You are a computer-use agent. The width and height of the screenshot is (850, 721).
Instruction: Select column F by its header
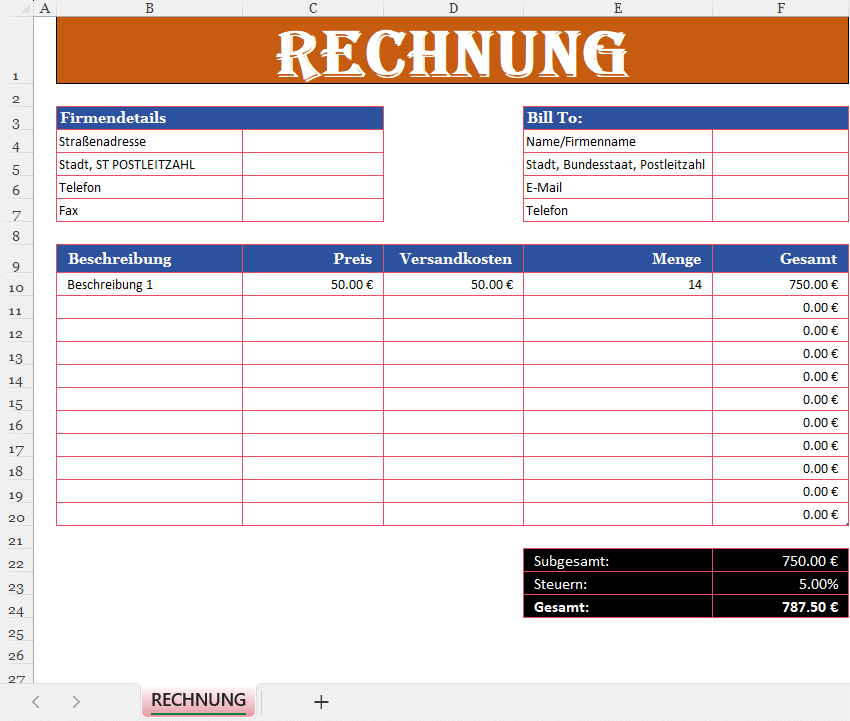tap(780, 8)
